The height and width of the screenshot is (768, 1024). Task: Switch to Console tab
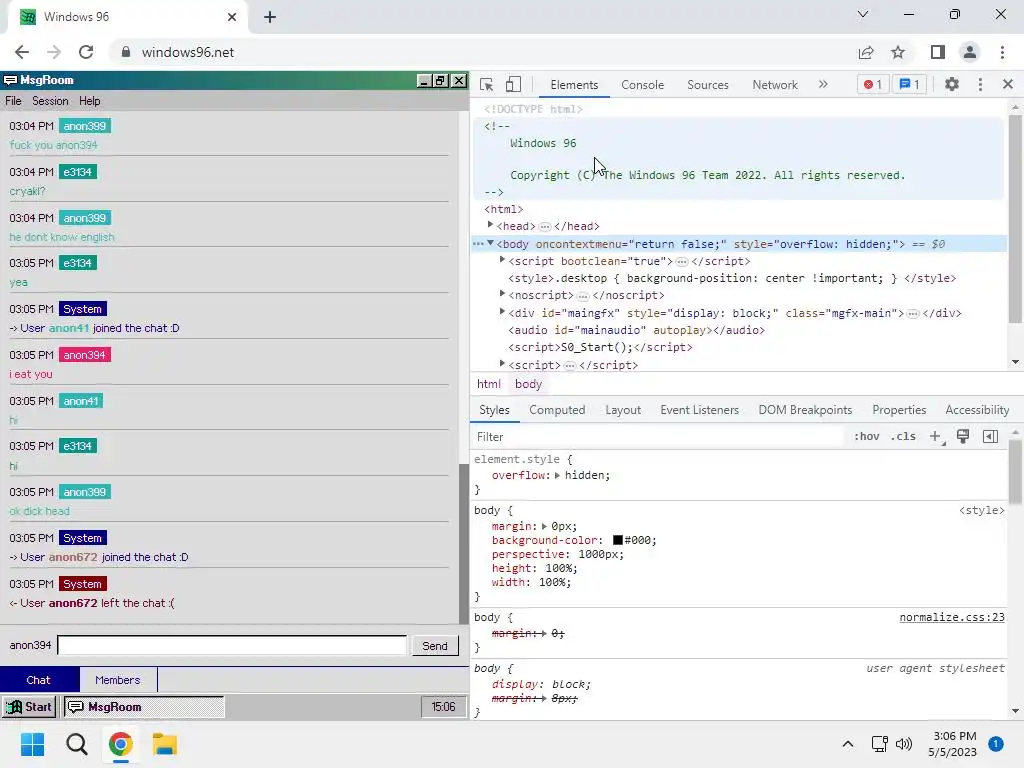pyautogui.click(x=643, y=85)
